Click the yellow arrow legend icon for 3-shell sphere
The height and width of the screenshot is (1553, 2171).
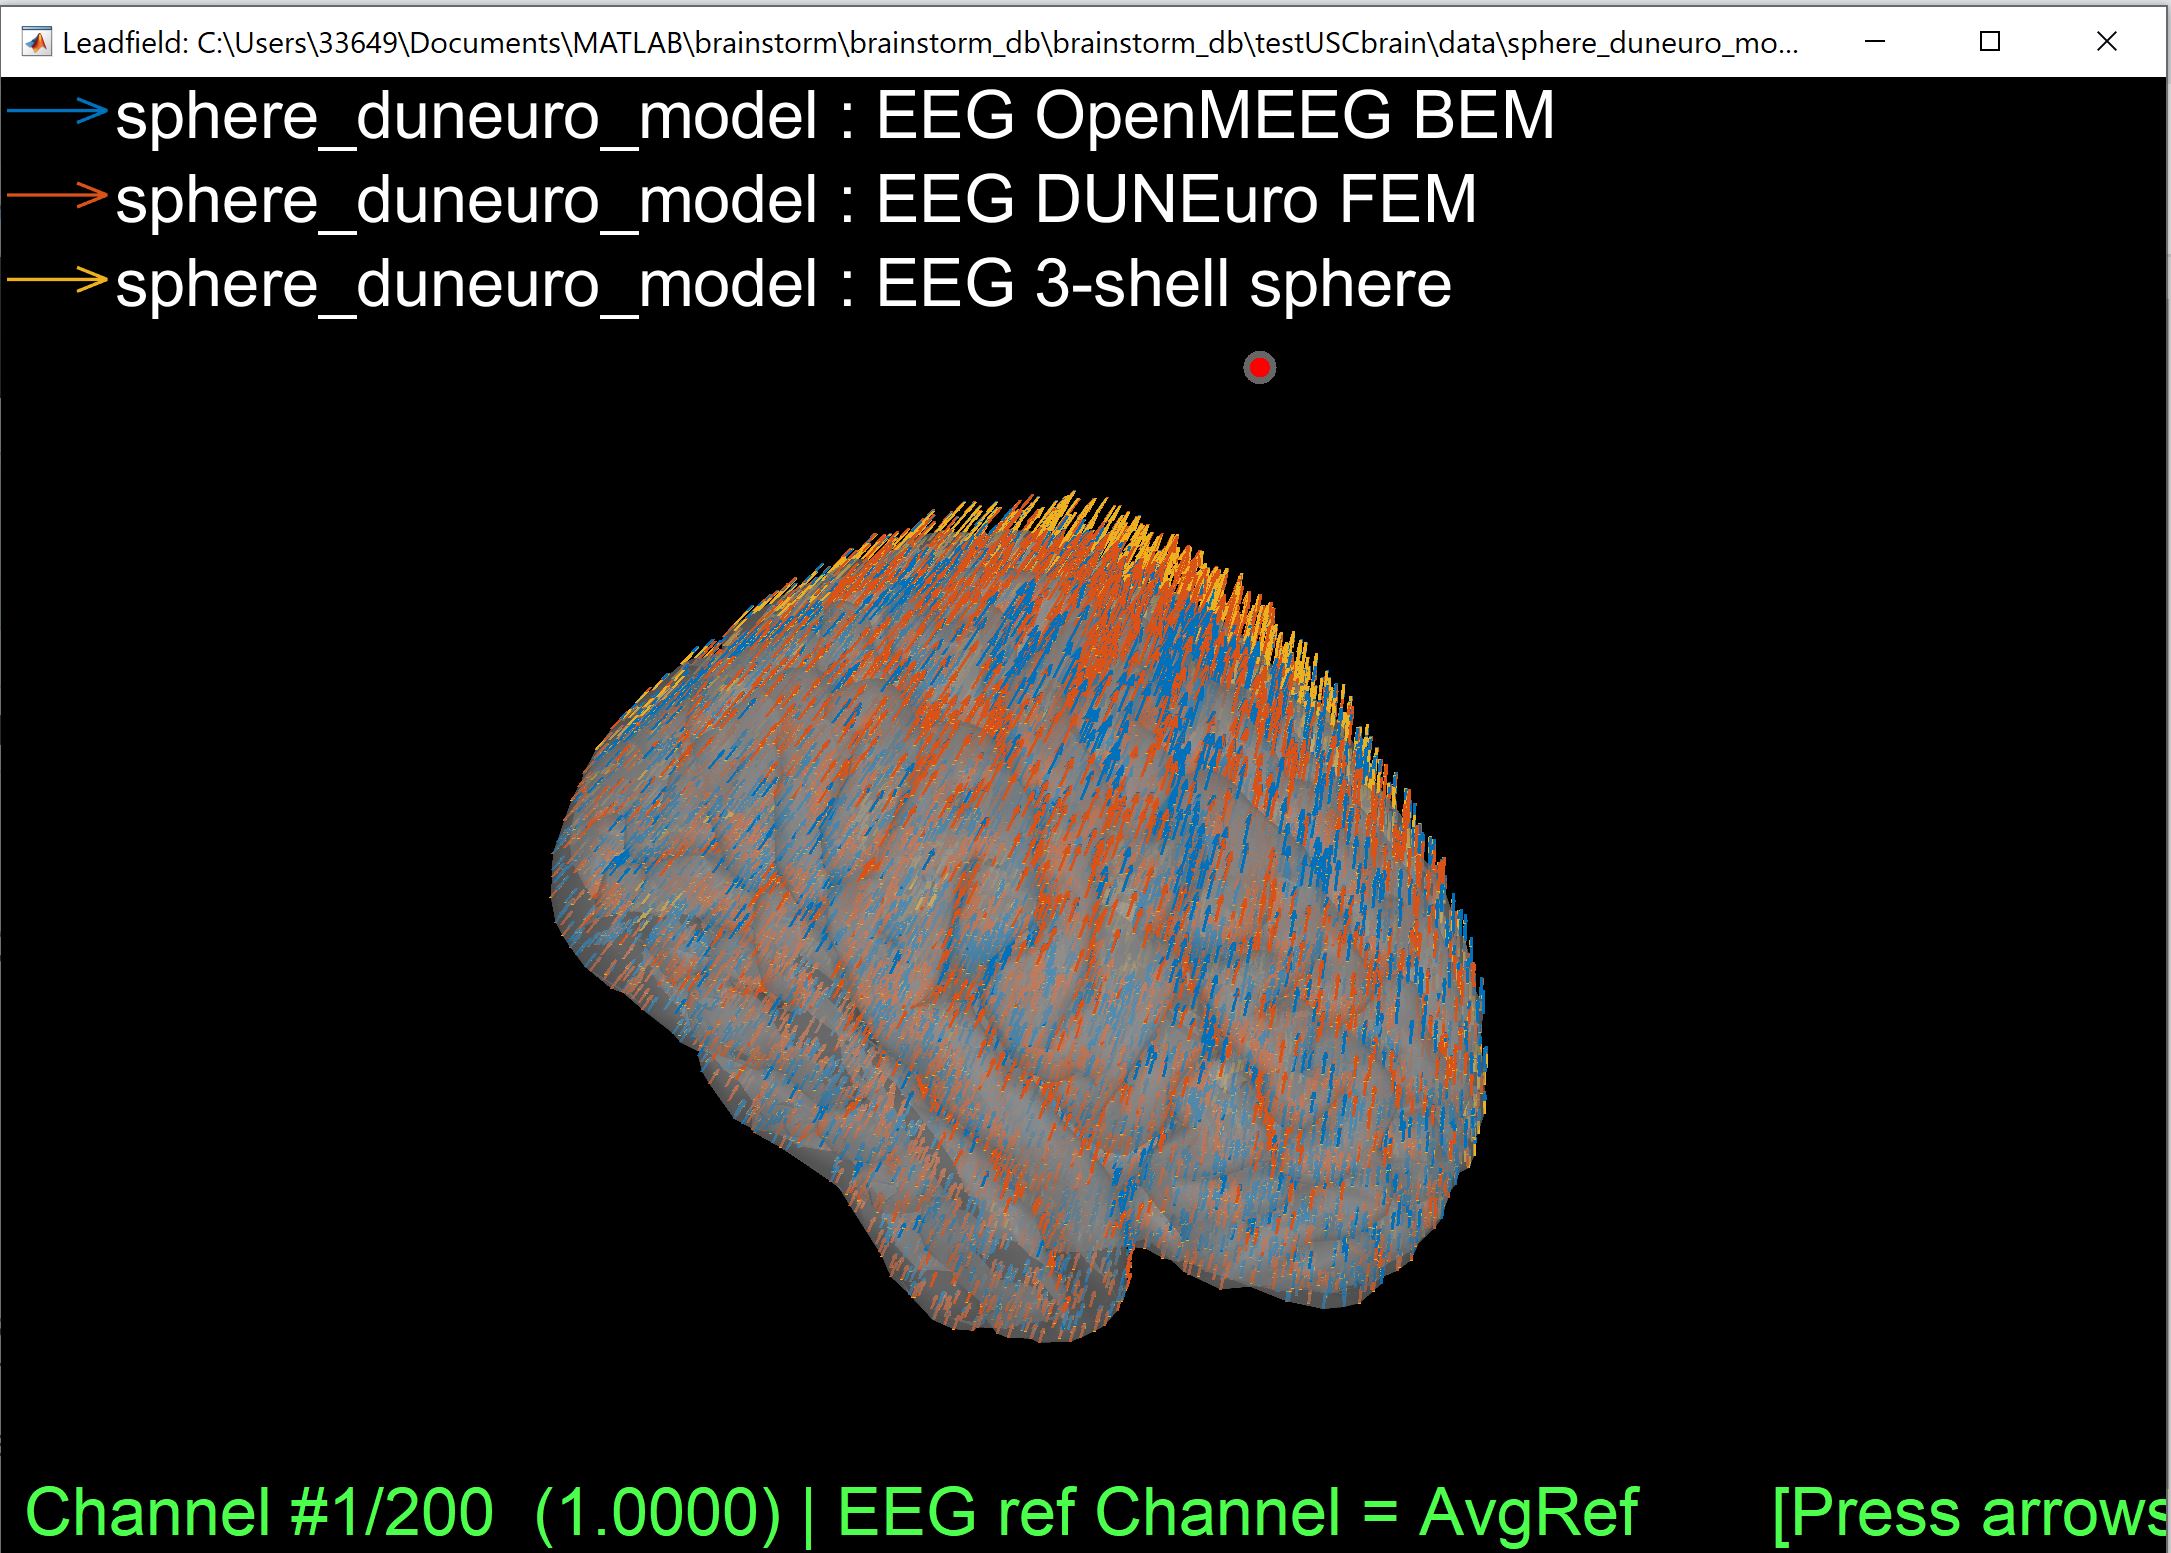point(58,279)
